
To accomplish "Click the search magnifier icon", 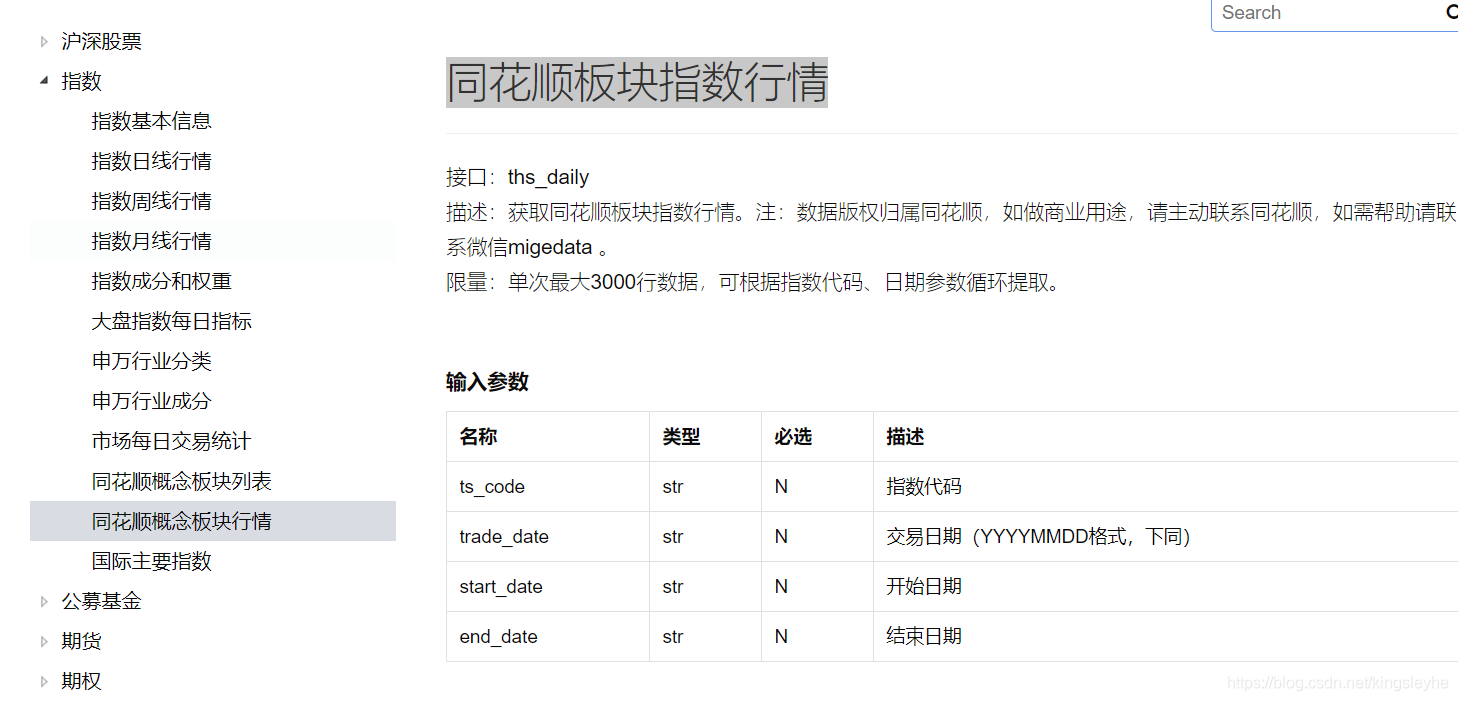I will 1452,12.
